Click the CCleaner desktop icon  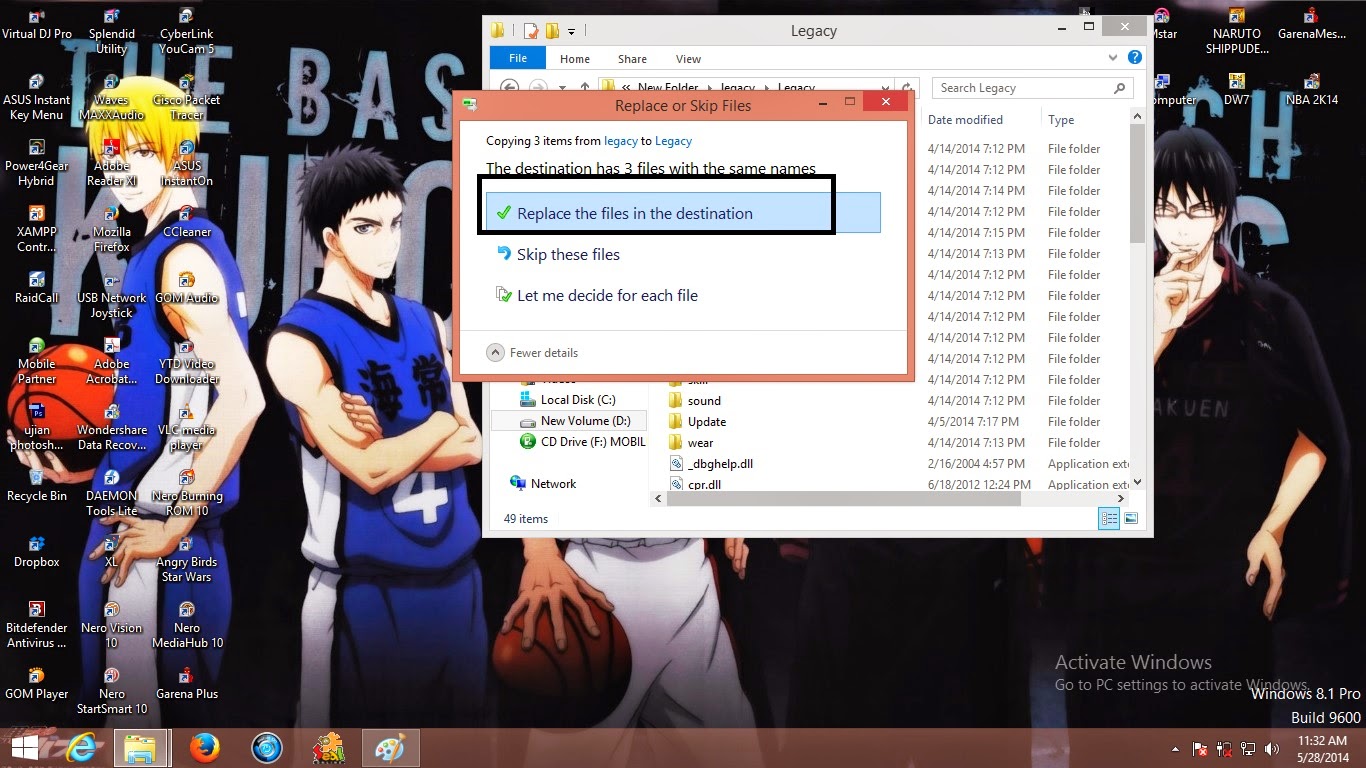(x=187, y=222)
